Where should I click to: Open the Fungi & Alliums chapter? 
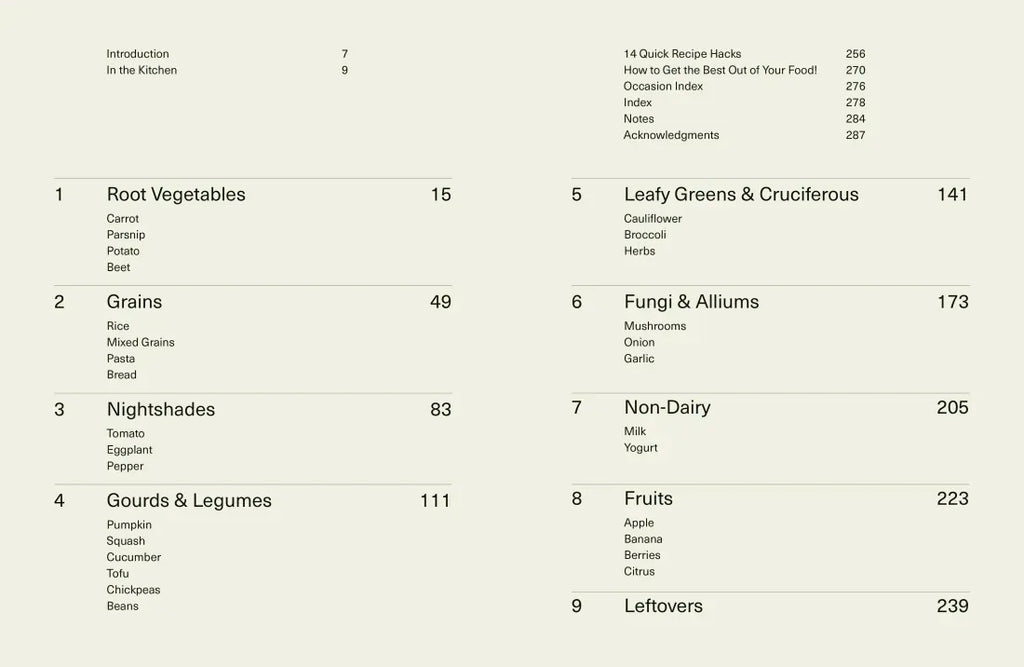691,302
